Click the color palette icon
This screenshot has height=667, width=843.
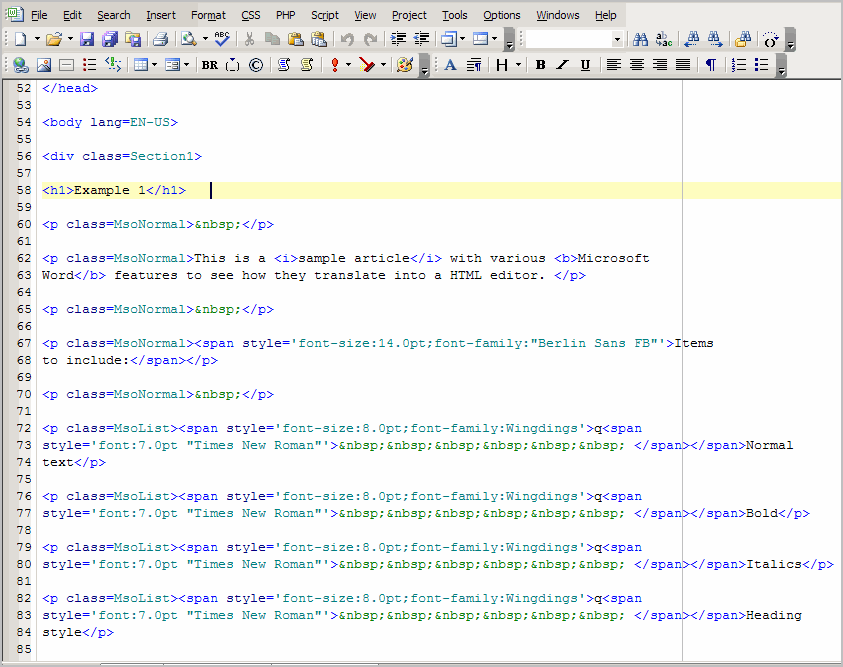[405, 65]
